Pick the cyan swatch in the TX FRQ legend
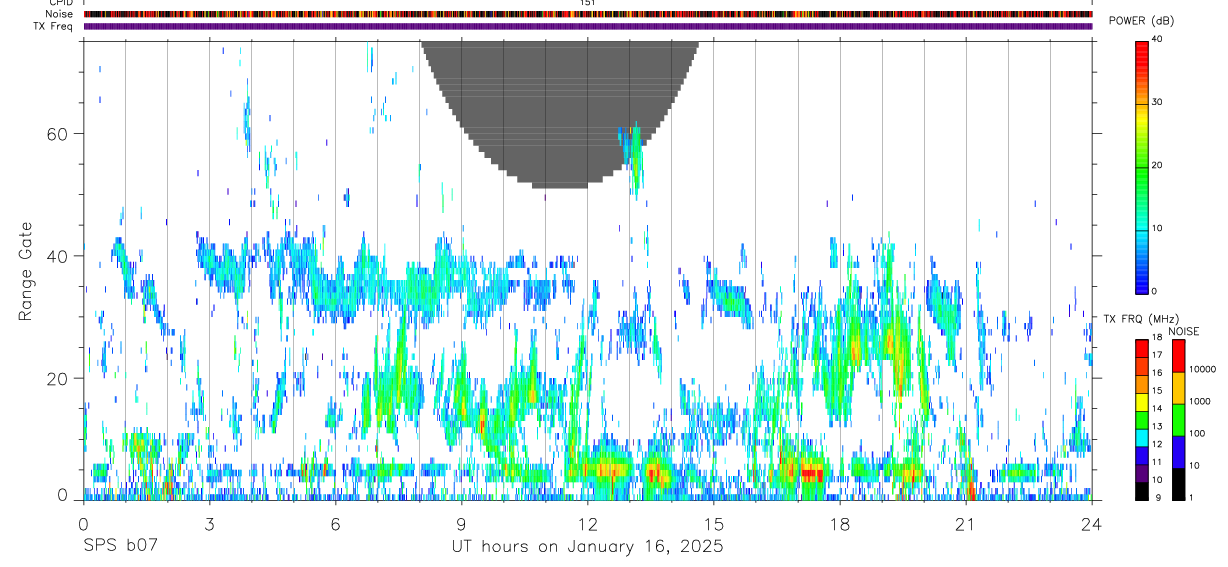 (x=1142, y=437)
